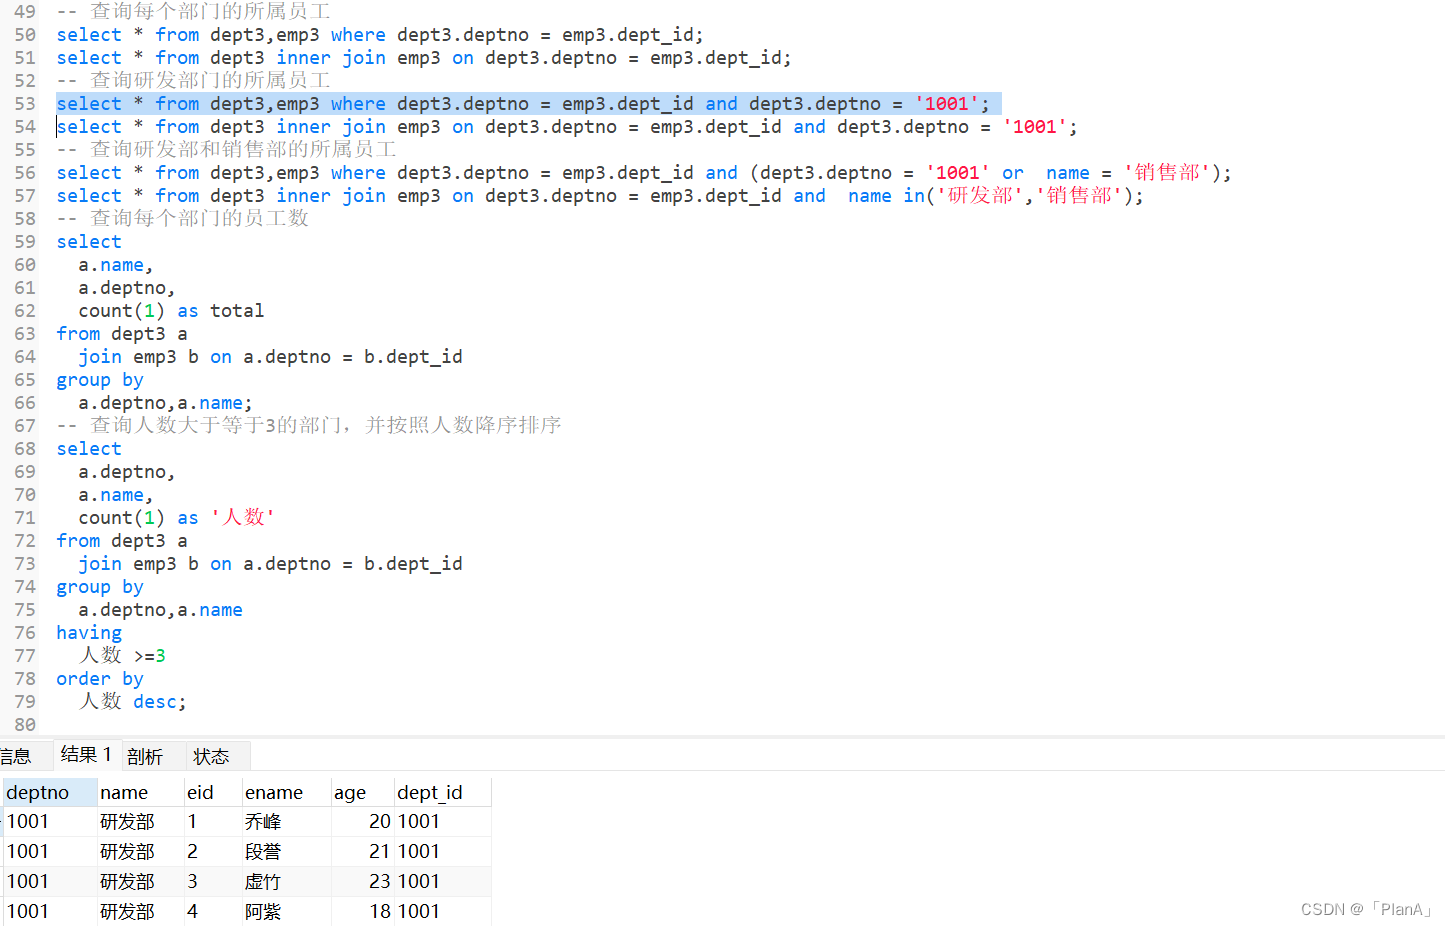Click '人数 >=3' on line 77
Image resolution: width=1445 pixels, height=926 pixels.
coord(122,656)
